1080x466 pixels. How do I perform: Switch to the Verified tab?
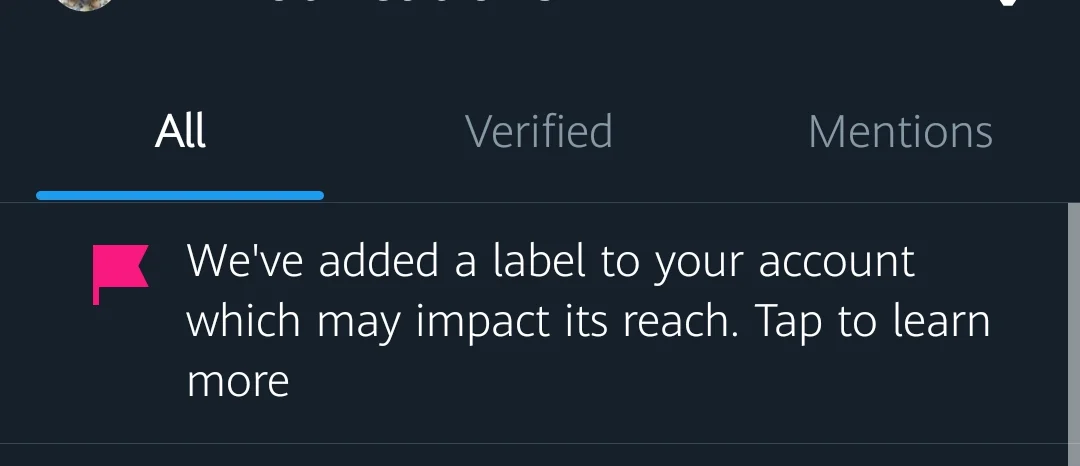(x=538, y=132)
